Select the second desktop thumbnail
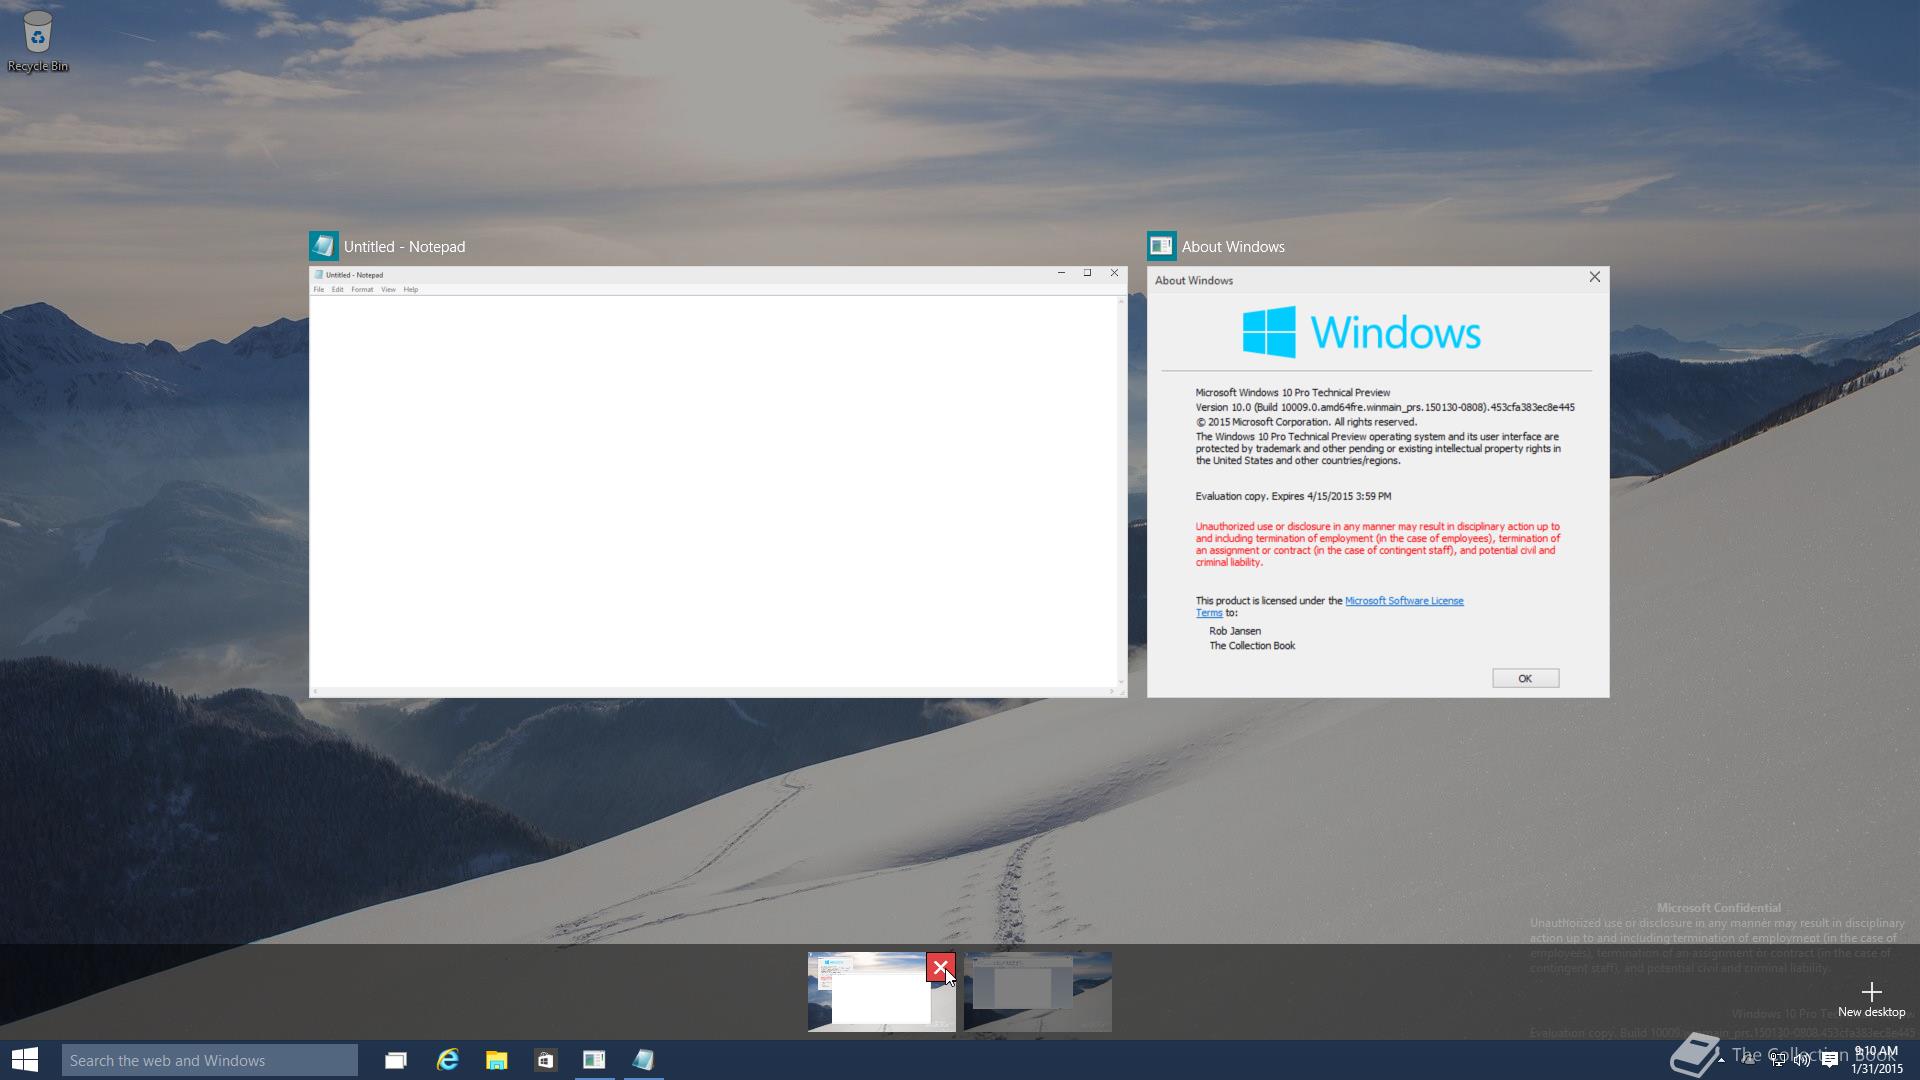 (x=1039, y=991)
